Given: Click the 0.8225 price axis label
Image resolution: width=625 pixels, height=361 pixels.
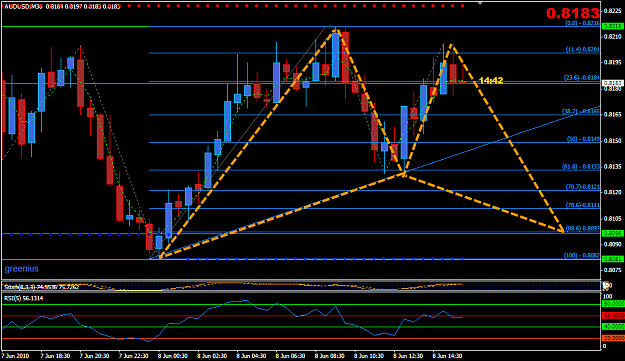Looking at the screenshot, I should 613,11.
